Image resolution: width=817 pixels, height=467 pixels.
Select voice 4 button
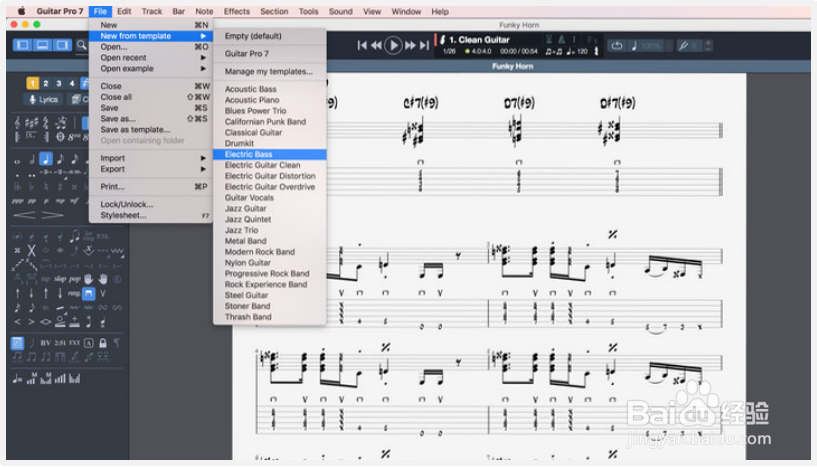[x=72, y=83]
